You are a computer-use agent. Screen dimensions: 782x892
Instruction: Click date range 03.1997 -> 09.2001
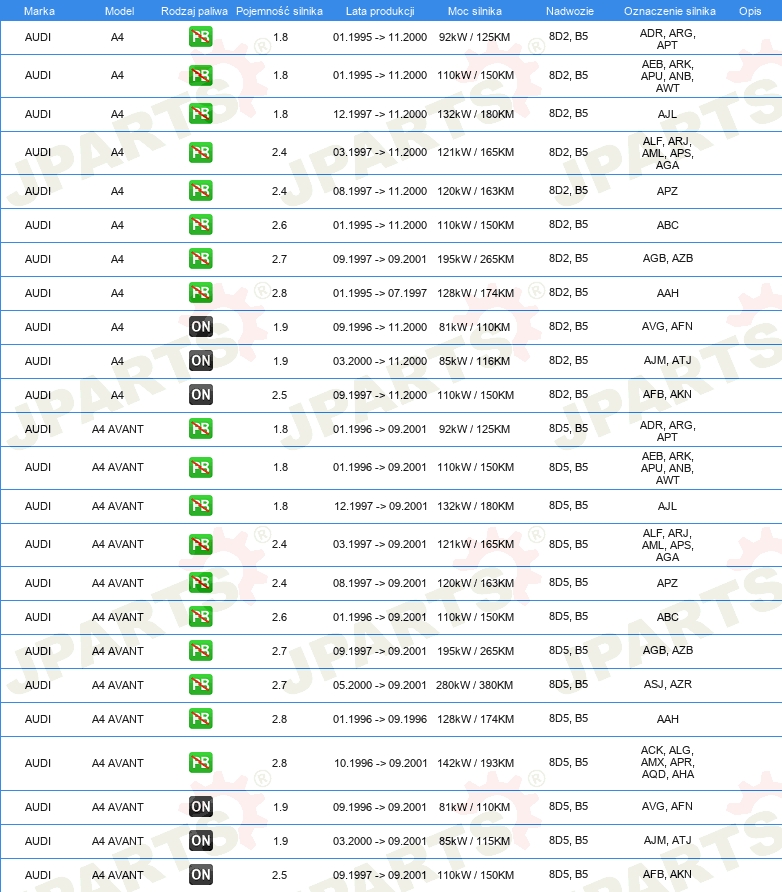click(x=380, y=544)
